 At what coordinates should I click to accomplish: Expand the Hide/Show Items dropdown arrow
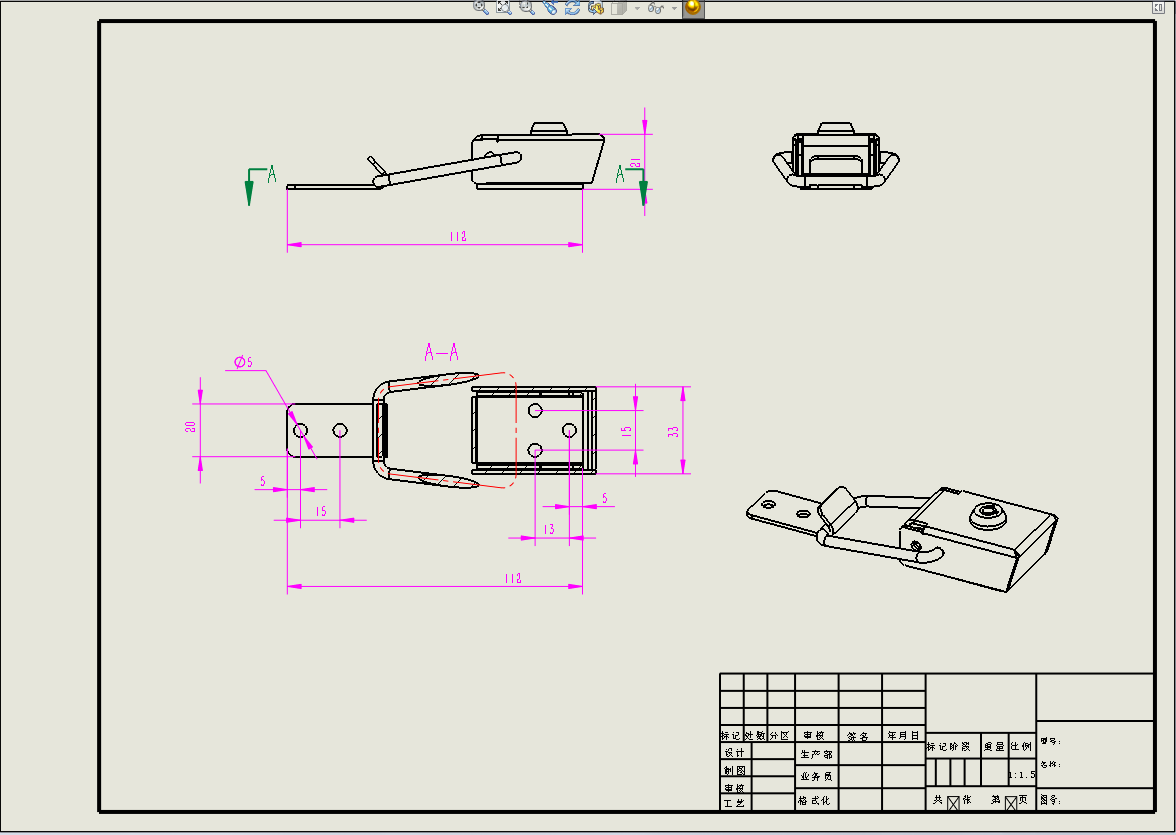674,8
